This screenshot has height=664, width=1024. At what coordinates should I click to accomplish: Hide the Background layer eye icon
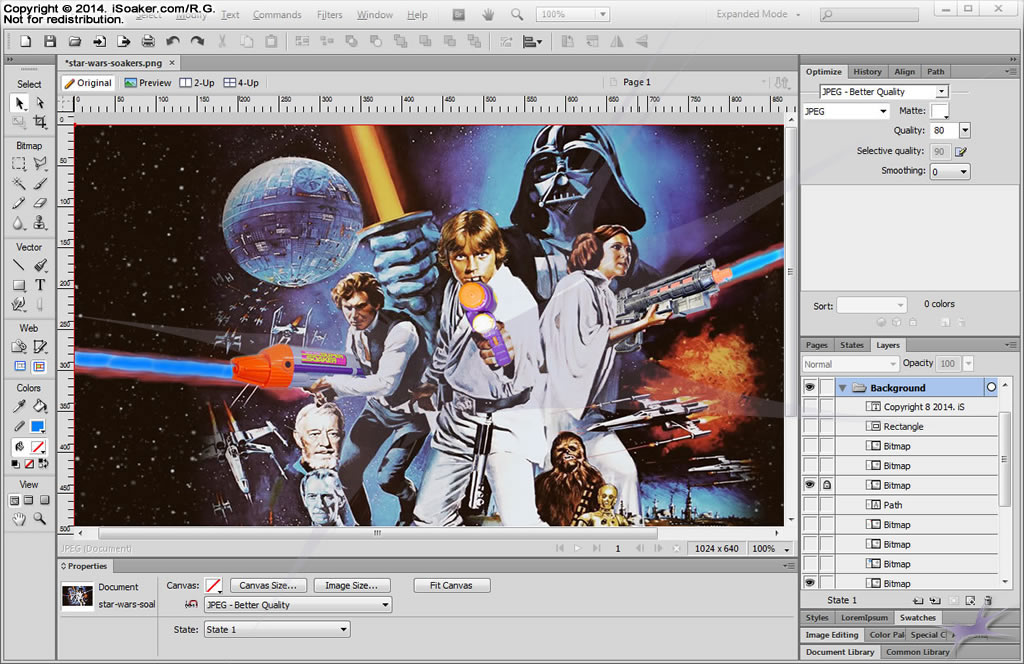click(810, 387)
